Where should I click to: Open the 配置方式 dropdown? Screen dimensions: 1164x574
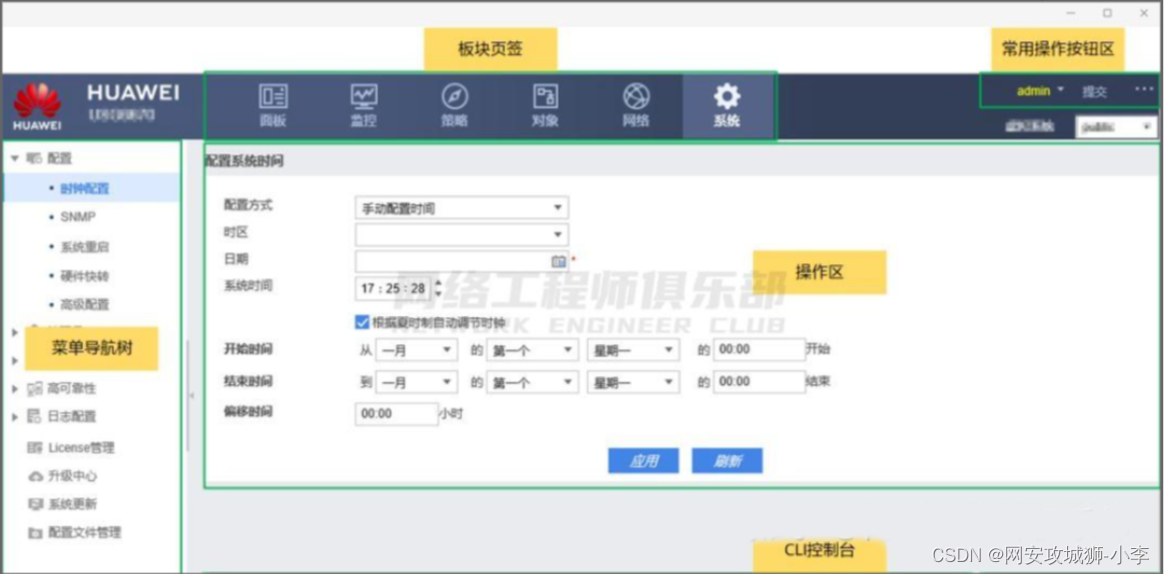coord(462,208)
